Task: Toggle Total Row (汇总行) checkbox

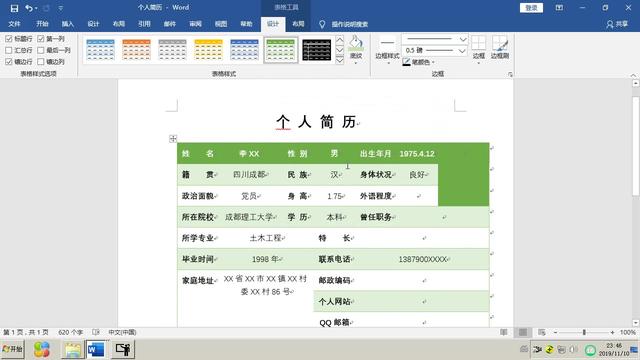Action: 9,50
